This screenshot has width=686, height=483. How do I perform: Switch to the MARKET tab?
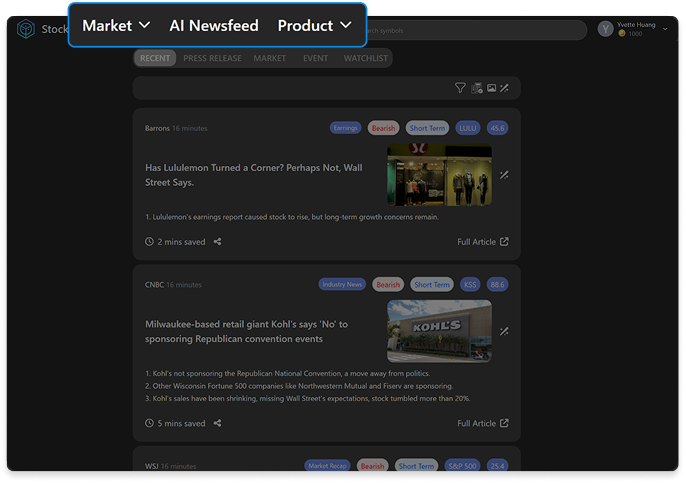click(x=270, y=58)
